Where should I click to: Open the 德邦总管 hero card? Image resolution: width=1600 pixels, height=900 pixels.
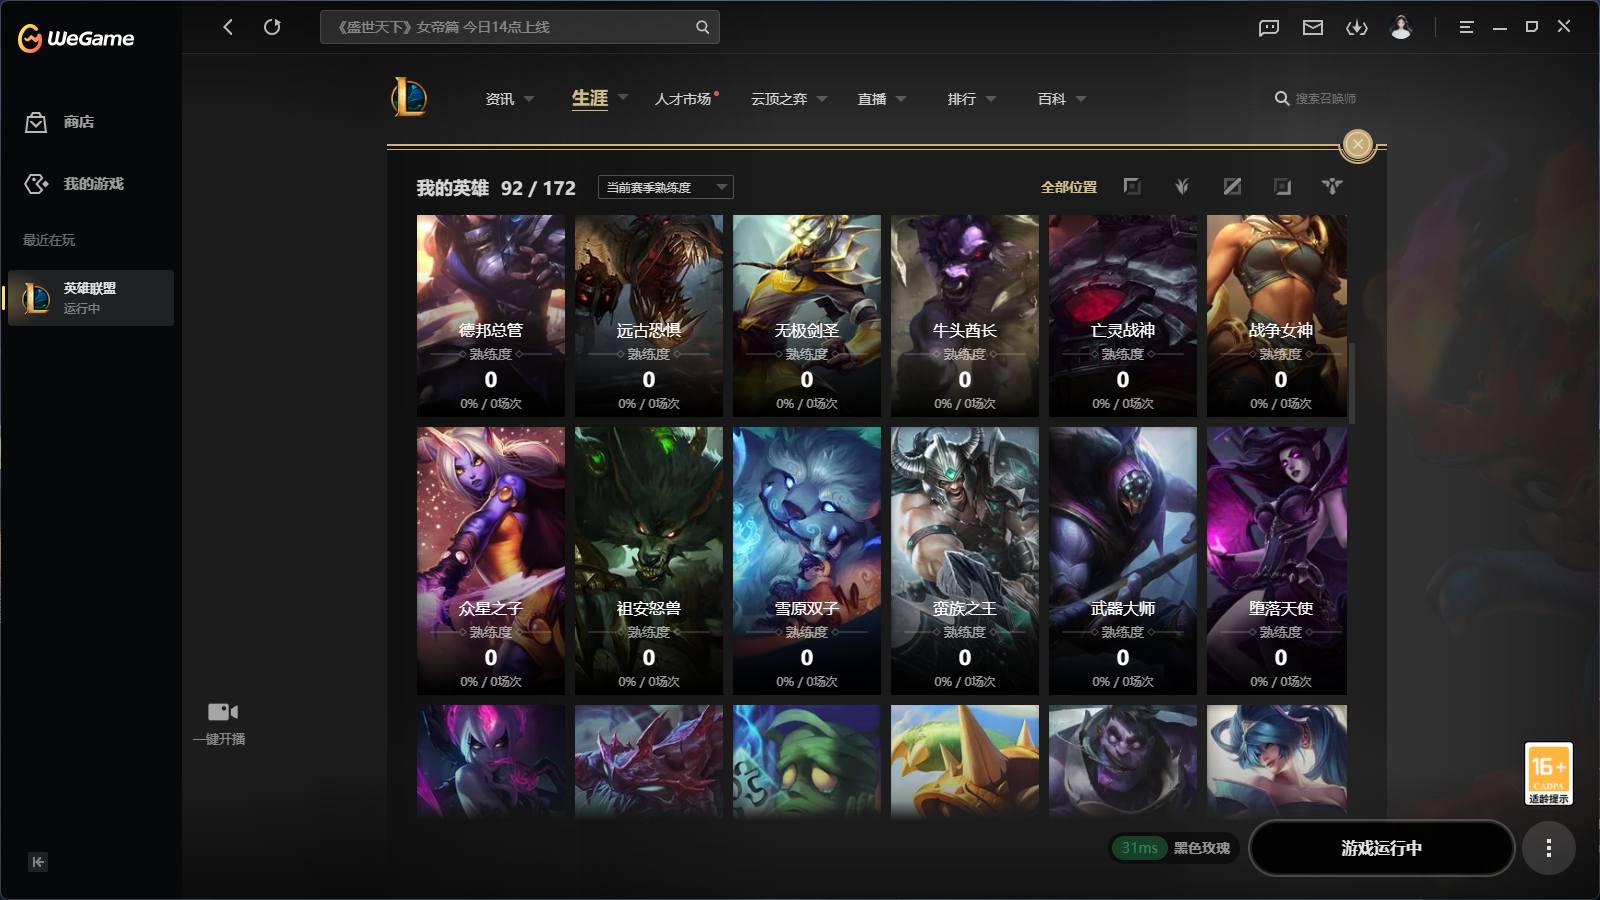click(491, 316)
